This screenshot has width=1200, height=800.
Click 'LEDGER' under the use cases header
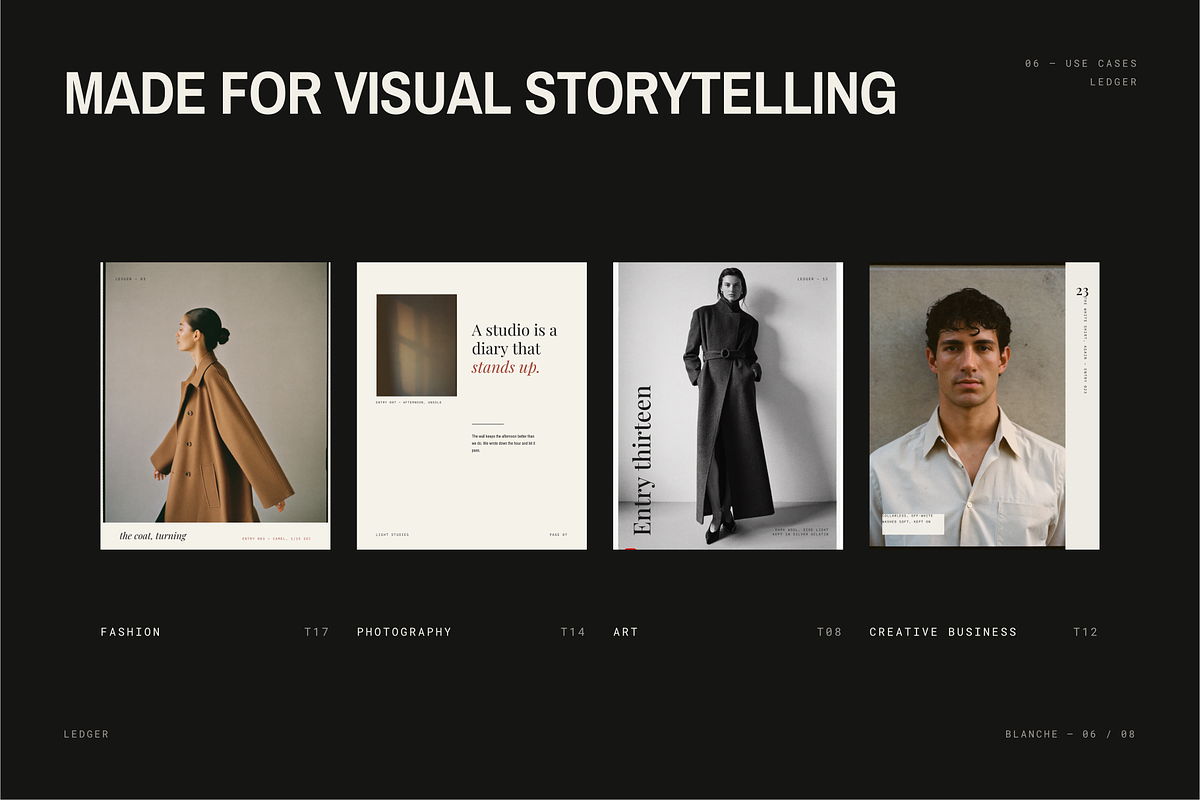pos(1113,82)
